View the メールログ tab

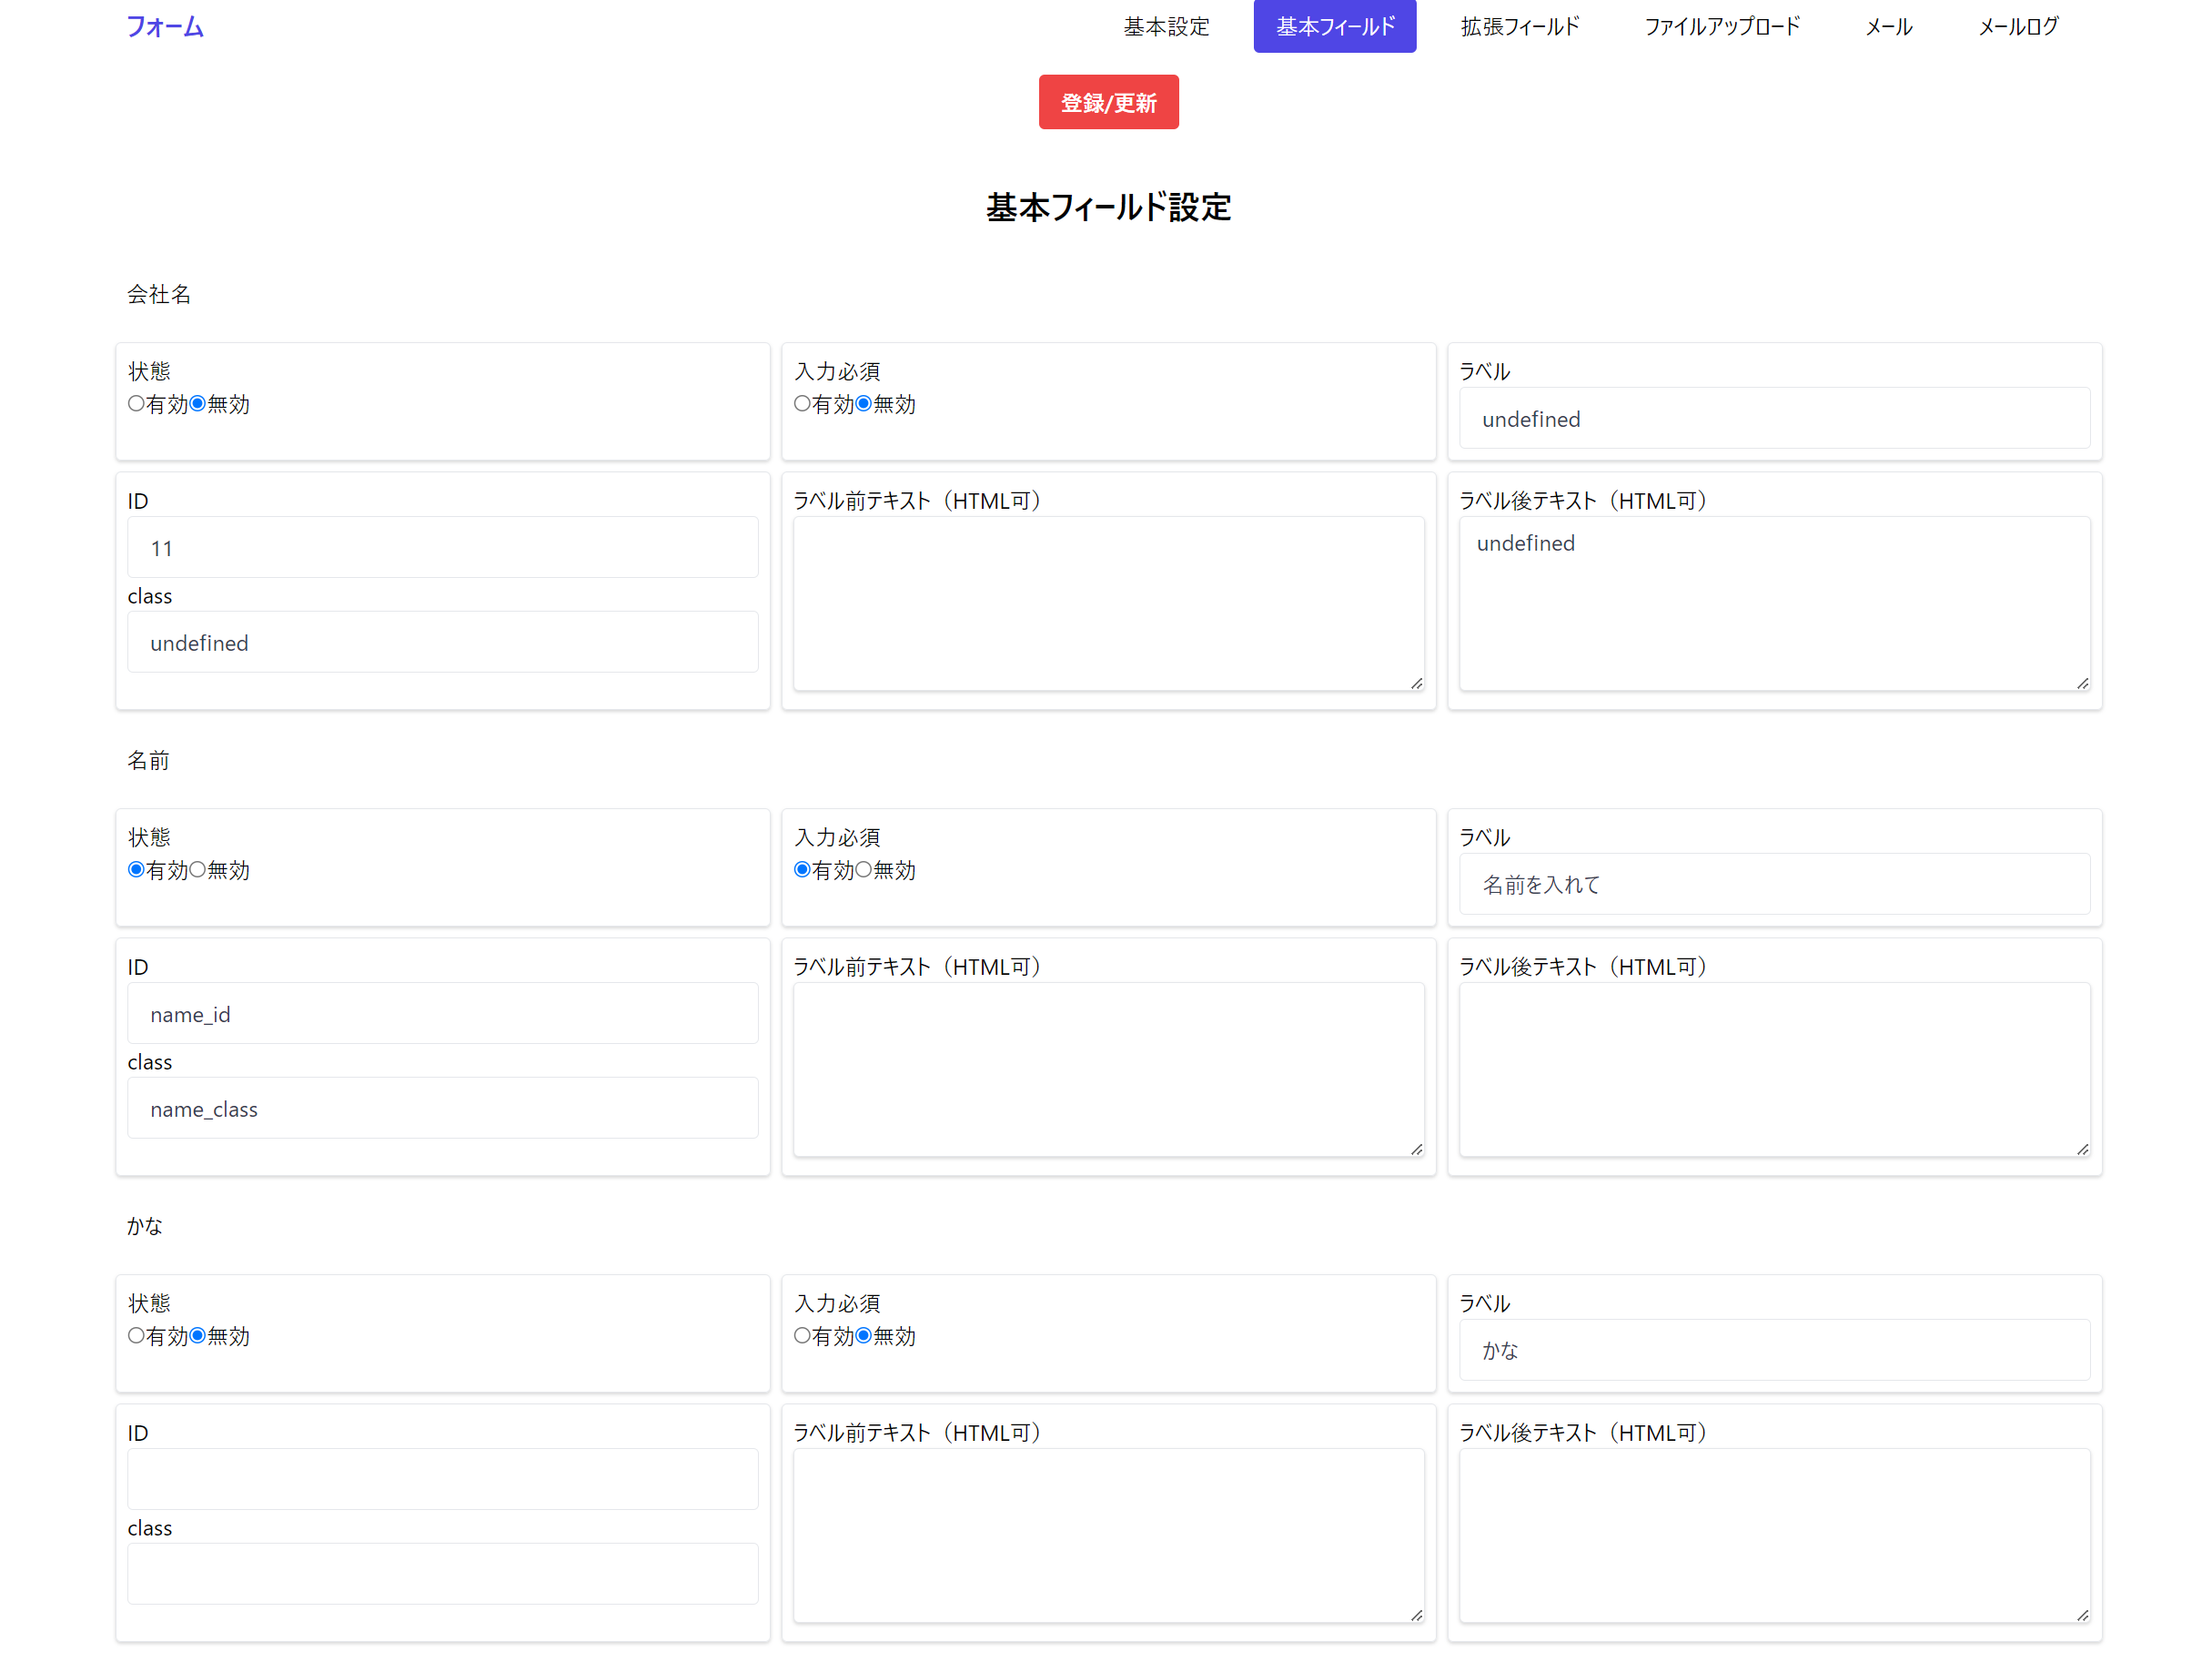pyautogui.click(x=2018, y=27)
